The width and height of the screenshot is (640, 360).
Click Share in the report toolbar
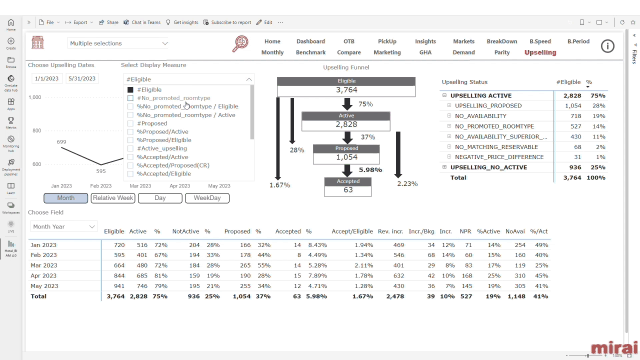click(109, 22)
